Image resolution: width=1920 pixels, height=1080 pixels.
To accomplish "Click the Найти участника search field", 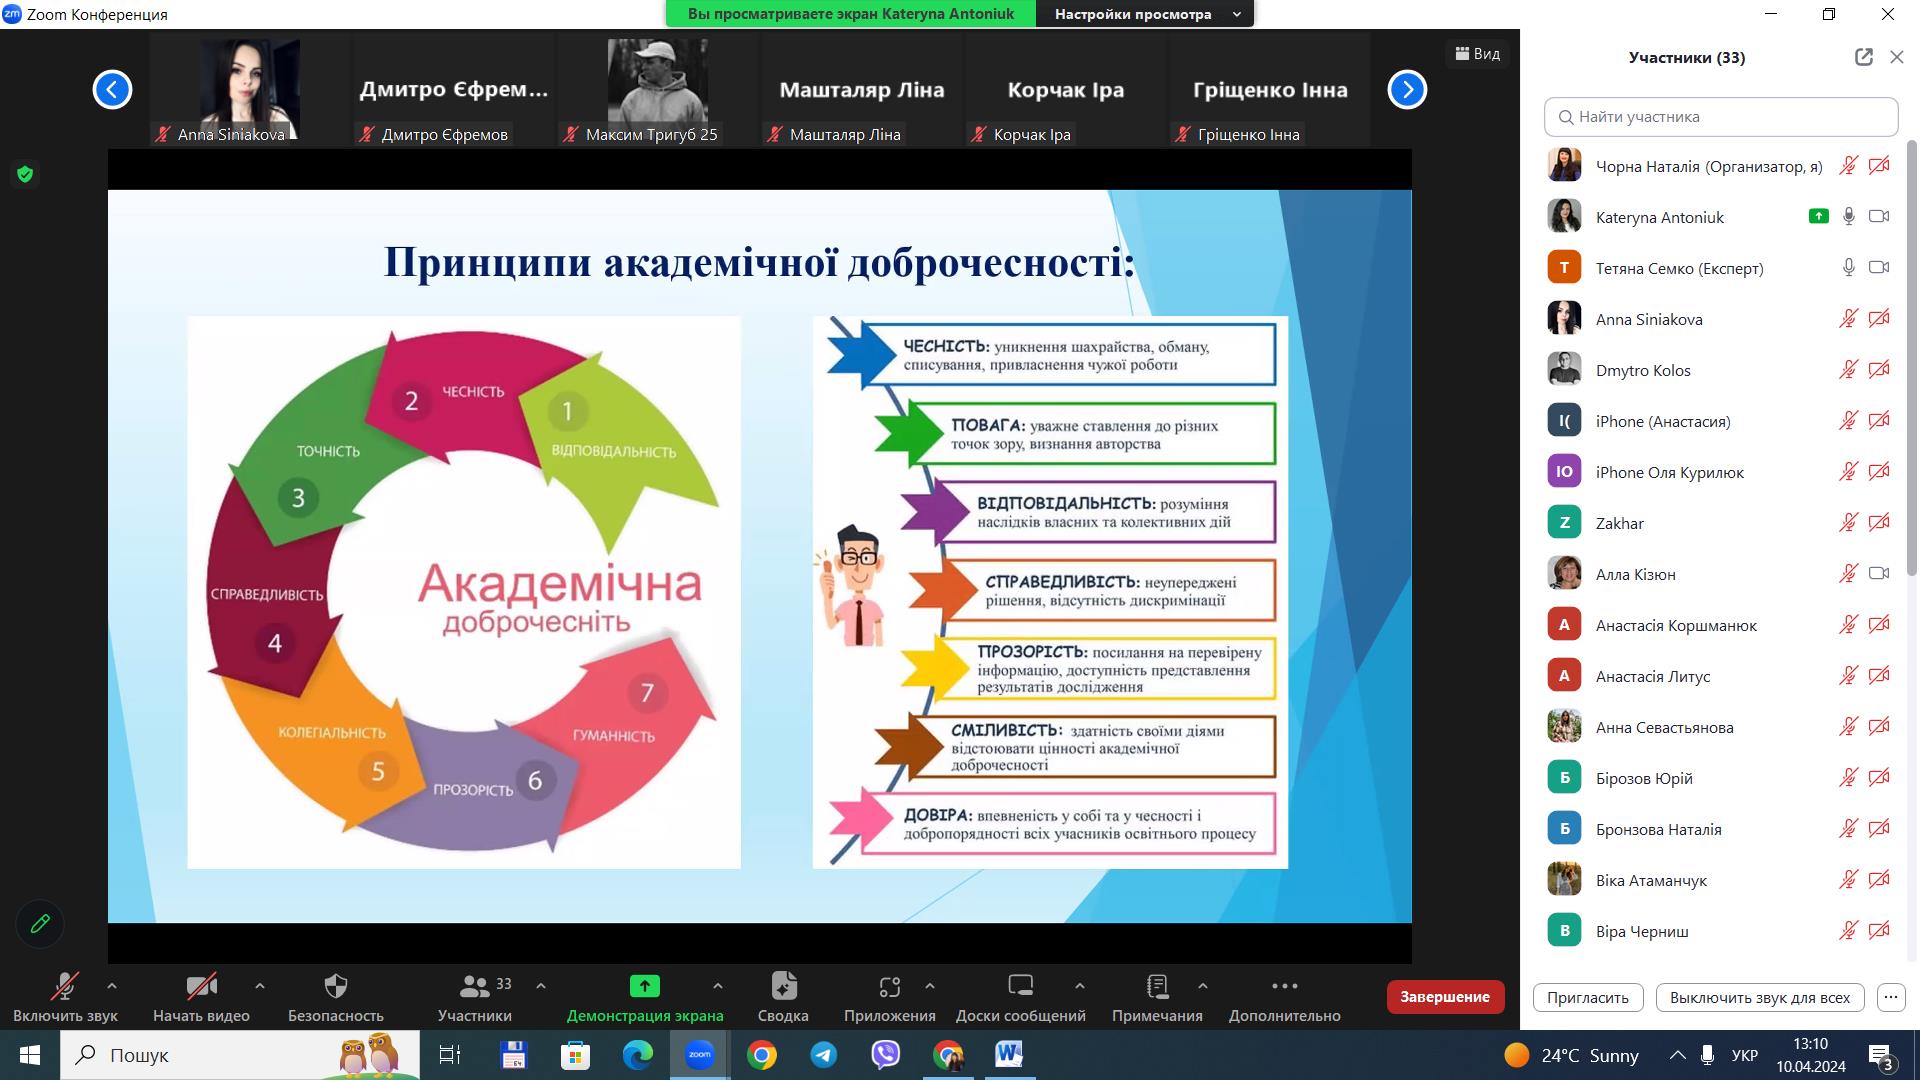I will point(1720,117).
